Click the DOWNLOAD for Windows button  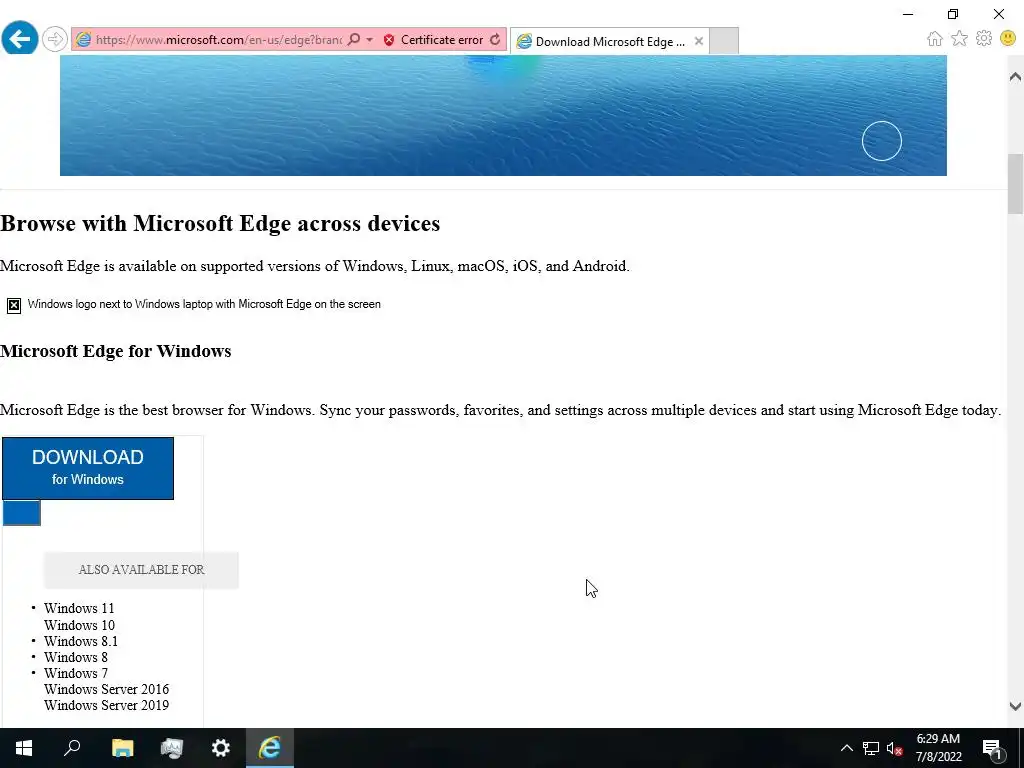(x=88, y=468)
